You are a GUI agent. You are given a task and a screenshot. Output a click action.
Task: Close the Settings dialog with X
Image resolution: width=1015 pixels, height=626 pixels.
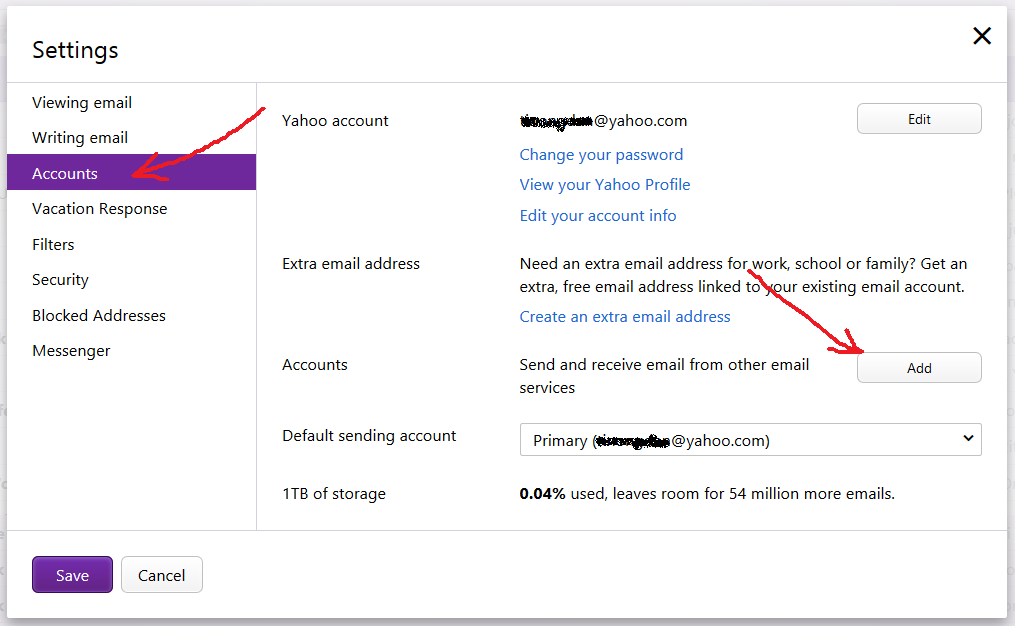[982, 37]
